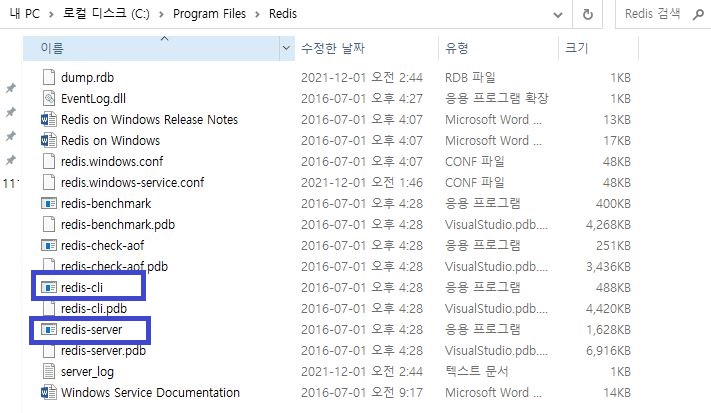711x413 pixels.
Task: Click the redis-cli application icon
Action: (x=49, y=287)
